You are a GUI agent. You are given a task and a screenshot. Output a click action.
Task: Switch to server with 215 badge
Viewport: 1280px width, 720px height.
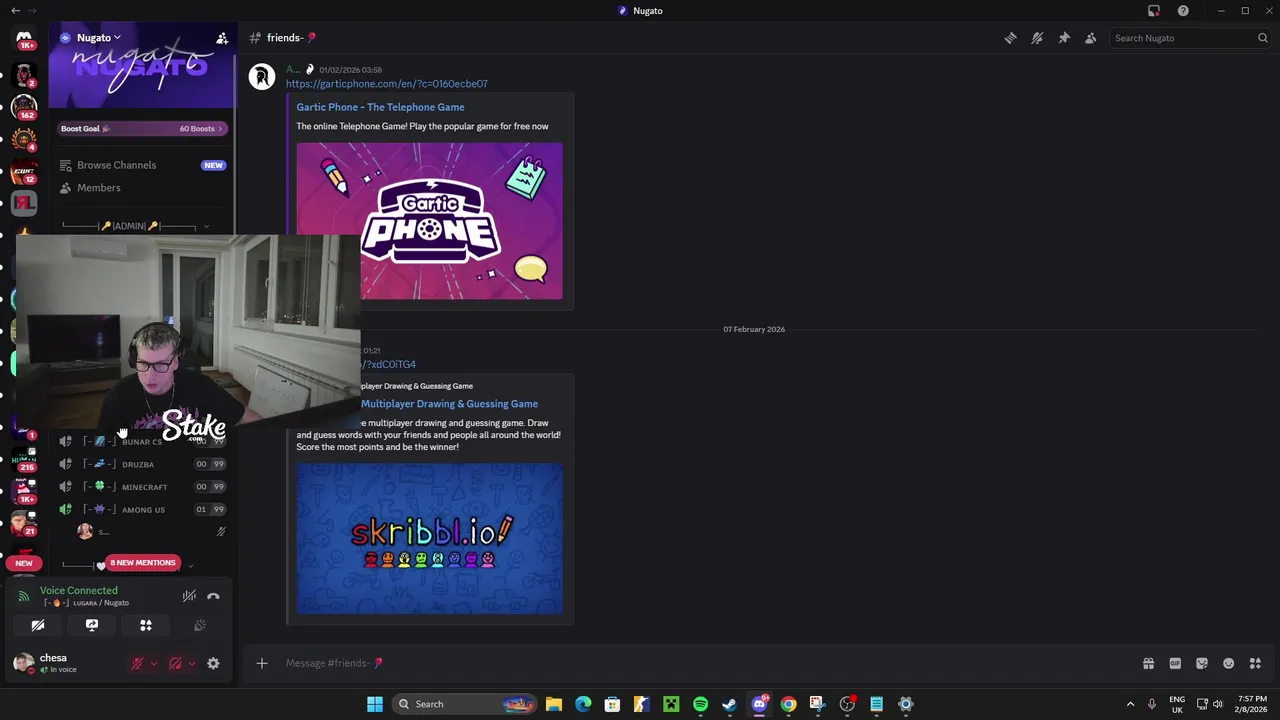pyautogui.click(x=24, y=458)
